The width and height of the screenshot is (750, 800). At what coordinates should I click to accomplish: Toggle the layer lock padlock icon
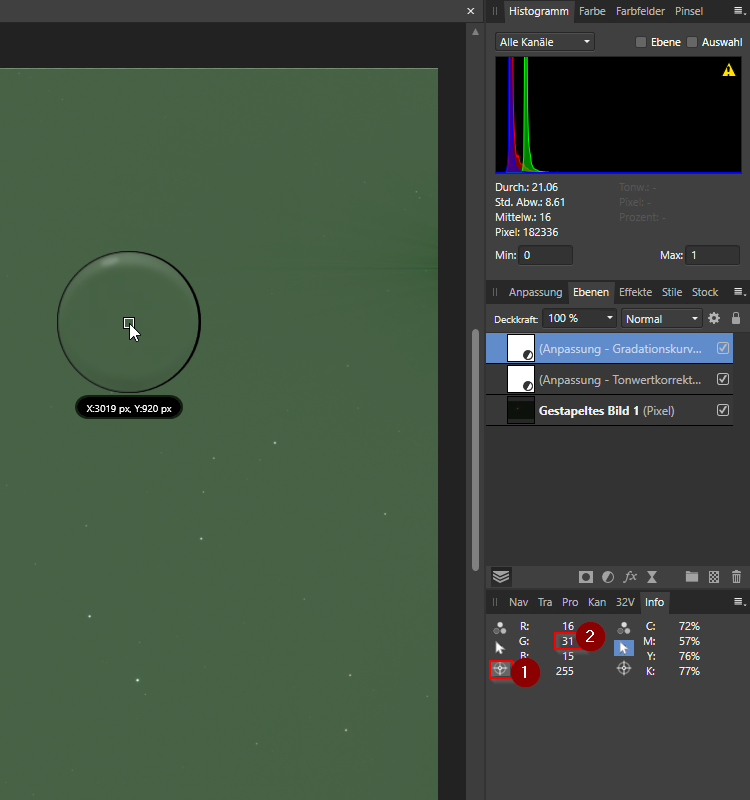coord(736,318)
